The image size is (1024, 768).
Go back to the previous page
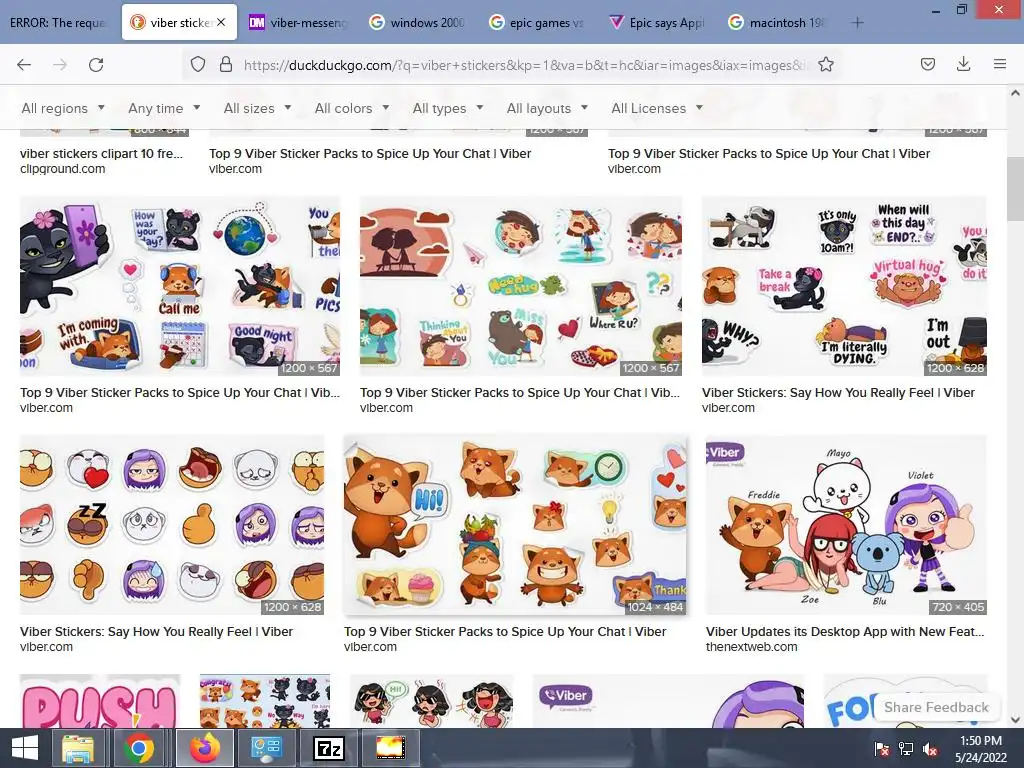24,65
